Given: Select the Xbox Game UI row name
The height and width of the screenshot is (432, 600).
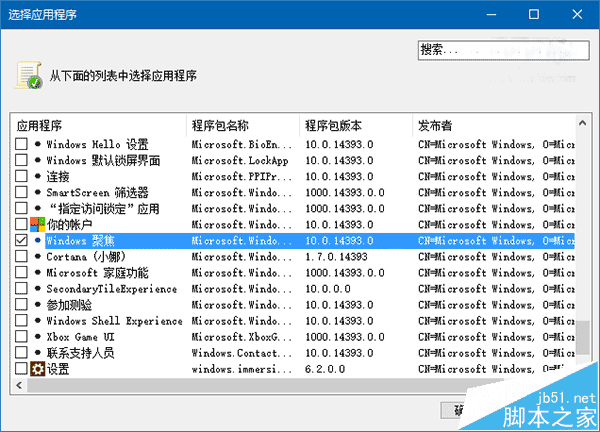Looking at the screenshot, I should pos(80,337).
